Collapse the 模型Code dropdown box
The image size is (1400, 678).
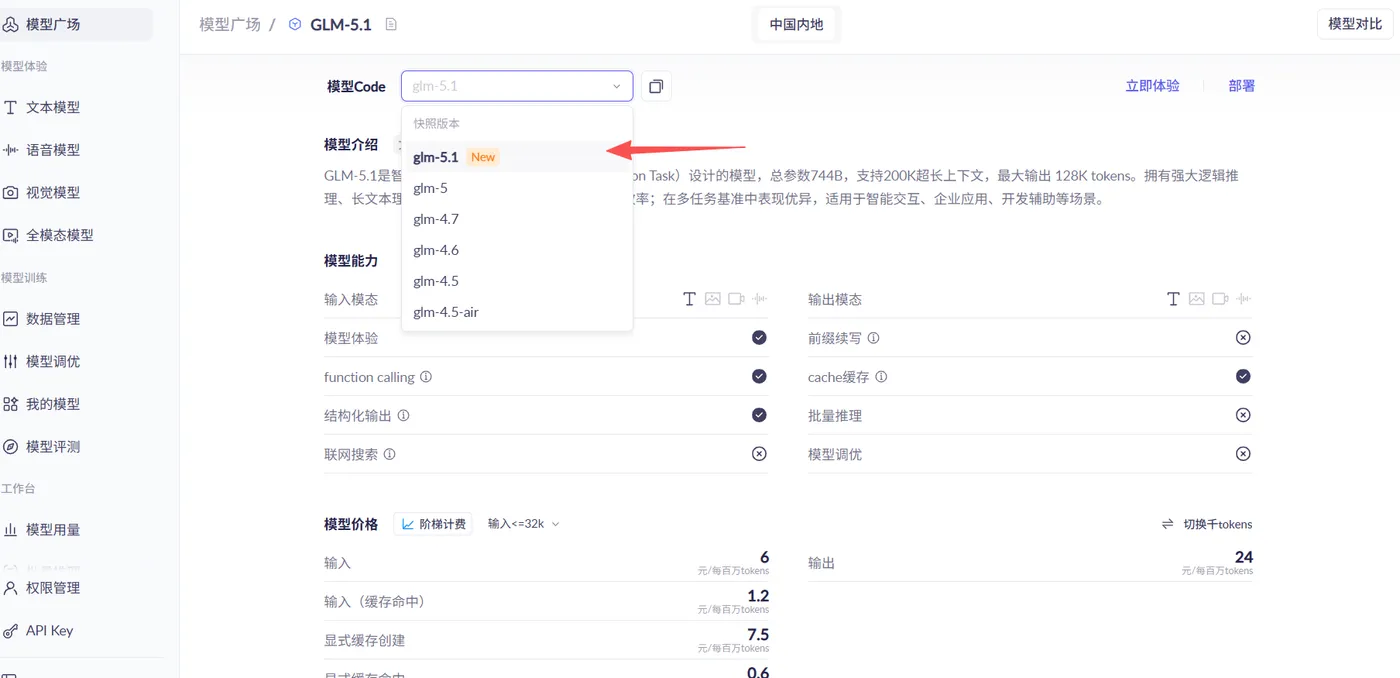point(616,87)
